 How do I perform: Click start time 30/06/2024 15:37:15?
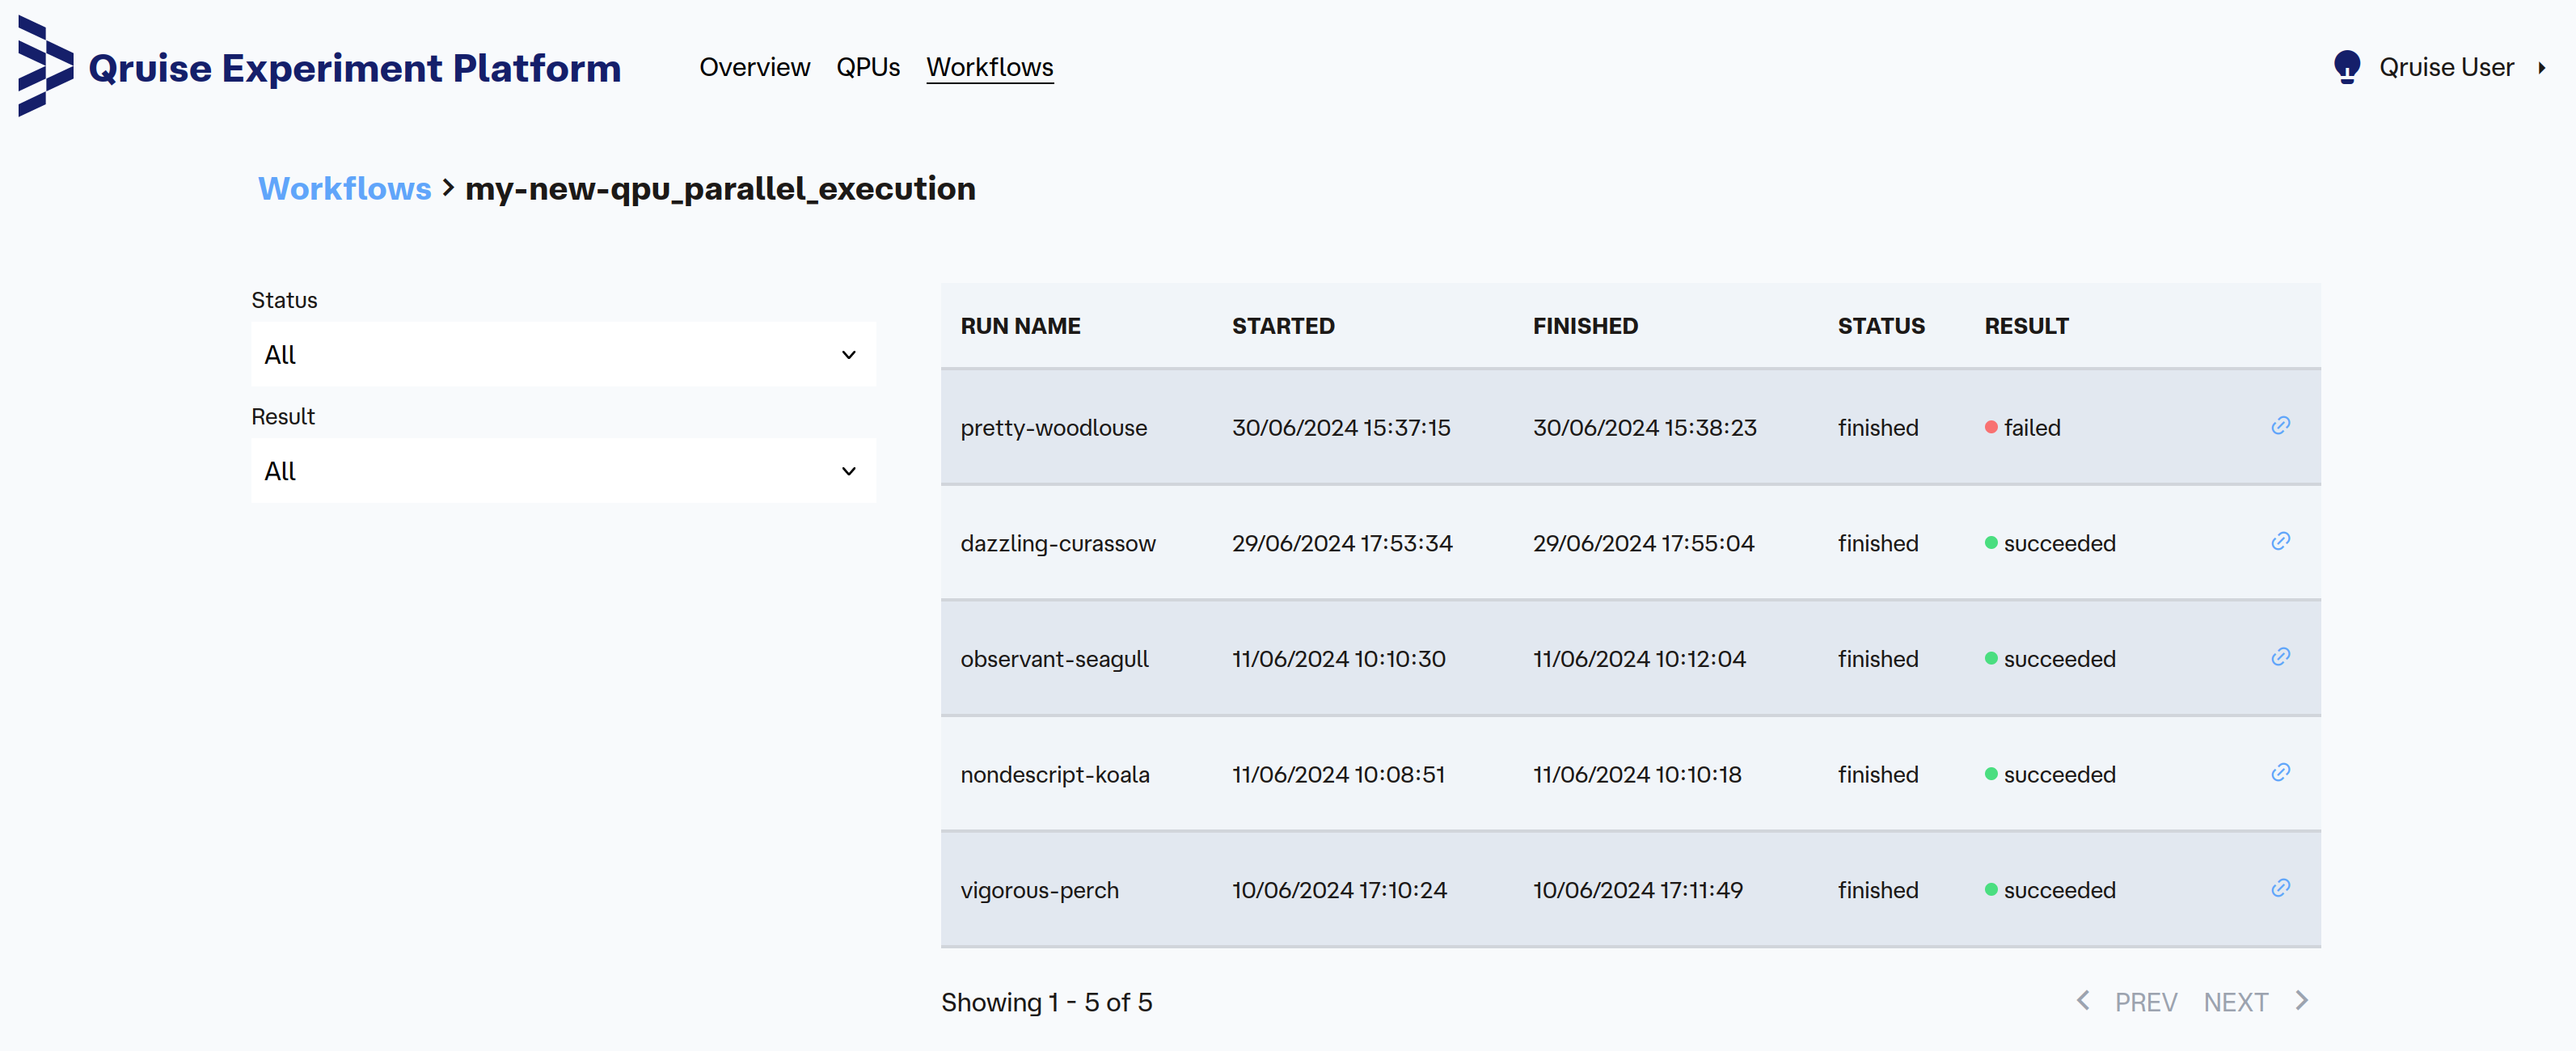click(1341, 428)
